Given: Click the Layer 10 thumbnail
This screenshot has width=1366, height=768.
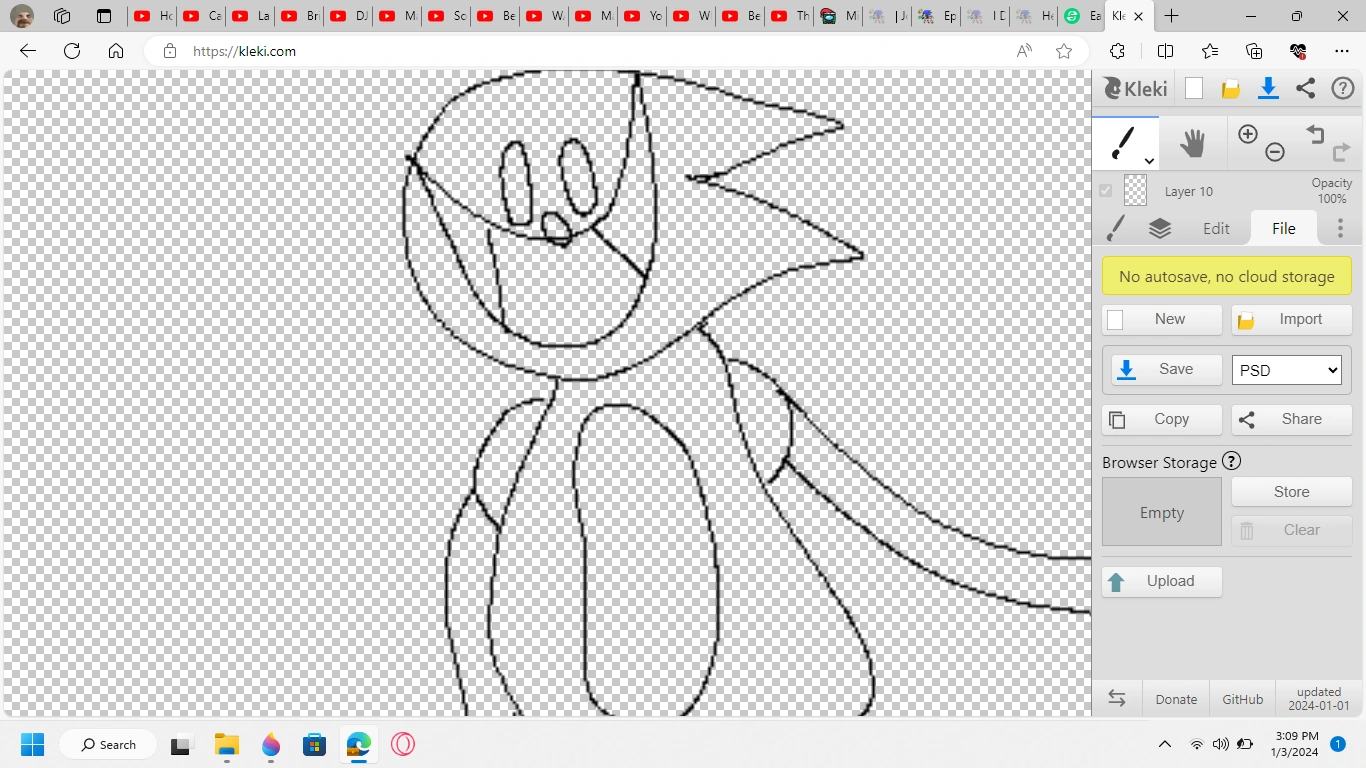Looking at the screenshot, I should pyautogui.click(x=1136, y=190).
